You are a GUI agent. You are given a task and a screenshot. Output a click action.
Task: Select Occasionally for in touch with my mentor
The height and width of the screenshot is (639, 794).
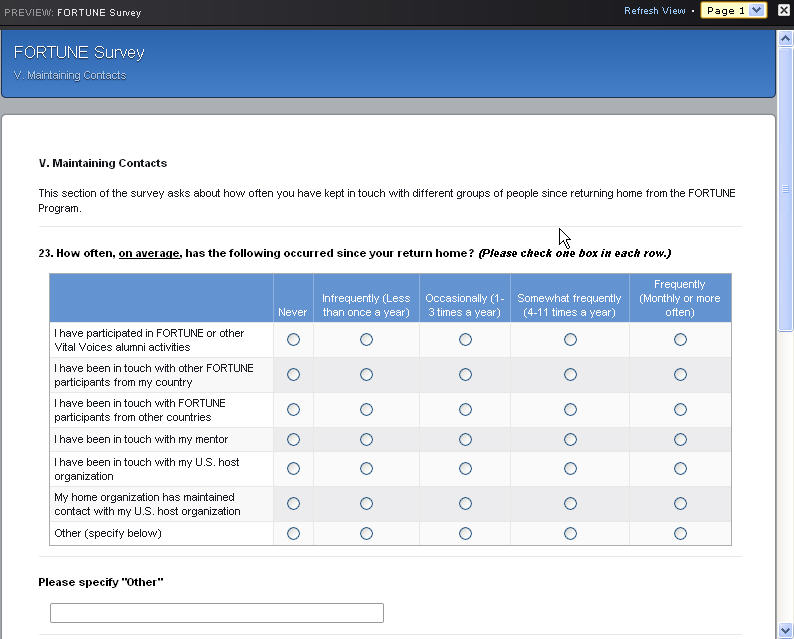(x=465, y=439)
